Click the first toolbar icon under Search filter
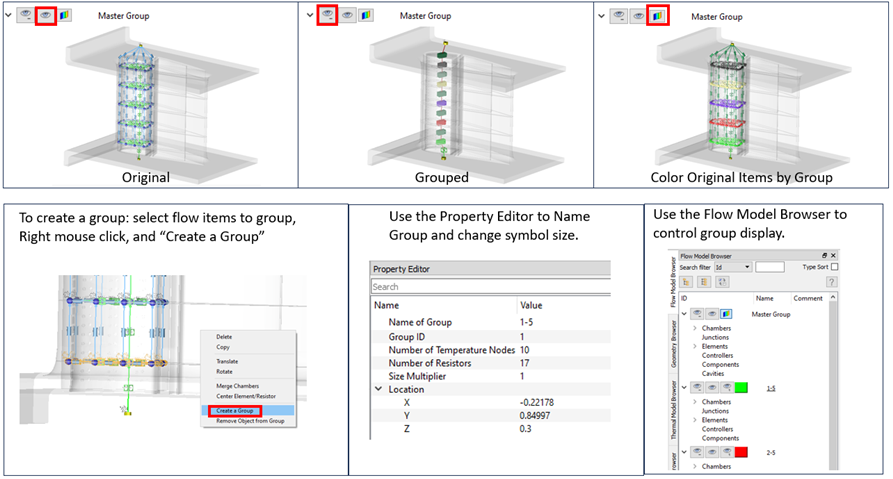 point(686,283)
